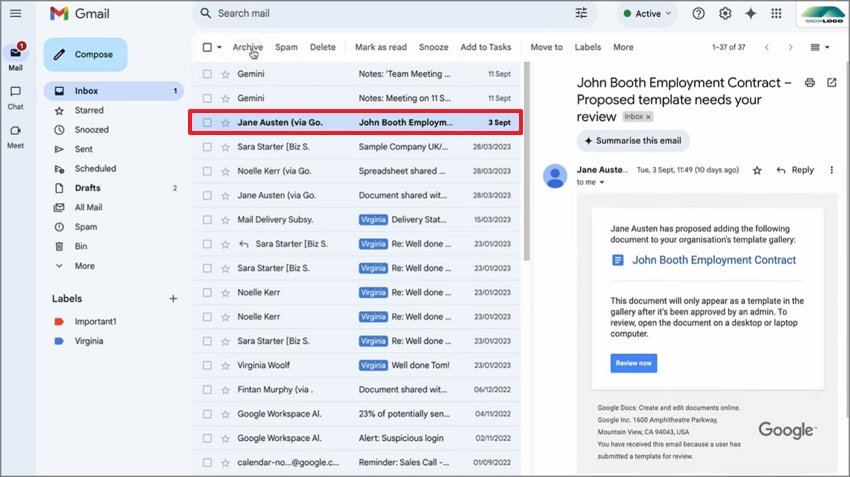Open search filter options icon
Image resolution: width=850 pixels, height=477 pixels.
pos(581,13)
